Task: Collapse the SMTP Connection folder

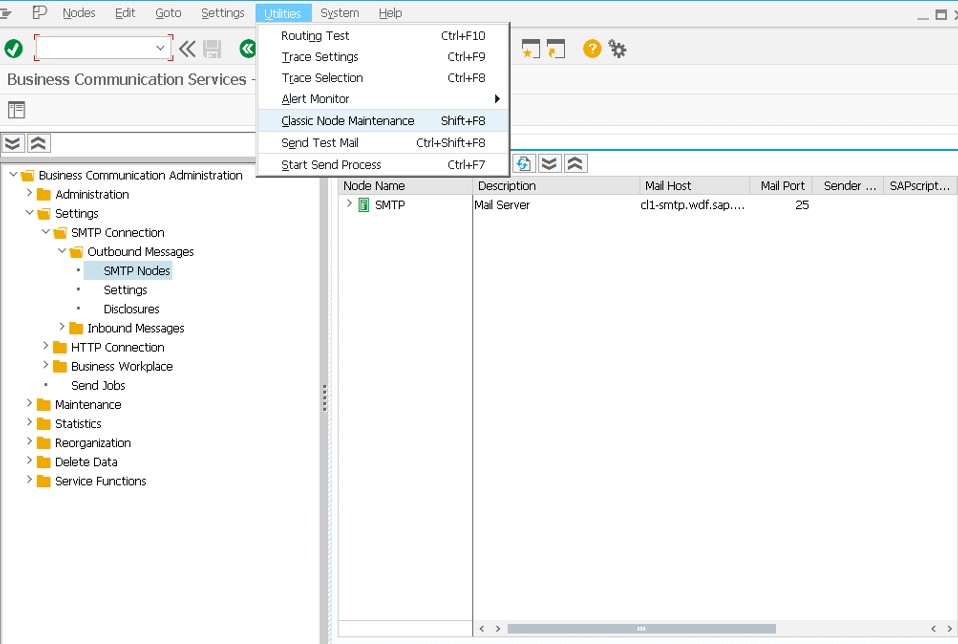Action: (45, 232)
